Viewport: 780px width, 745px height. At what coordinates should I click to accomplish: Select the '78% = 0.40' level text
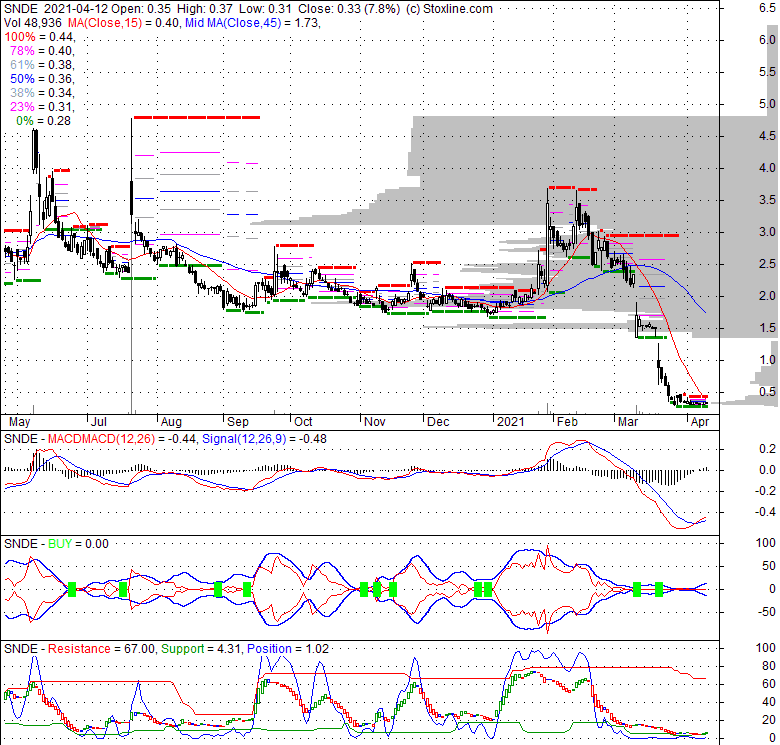click(42, 51)
